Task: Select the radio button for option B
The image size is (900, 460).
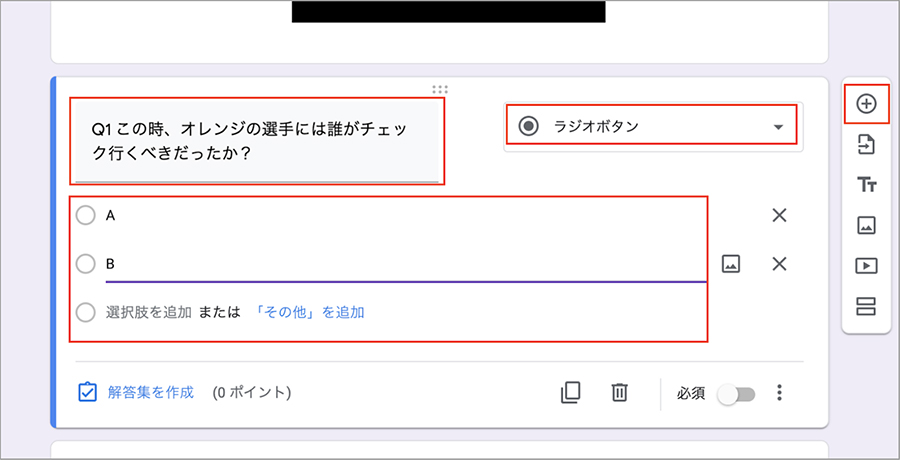Action: click(86, 264)
